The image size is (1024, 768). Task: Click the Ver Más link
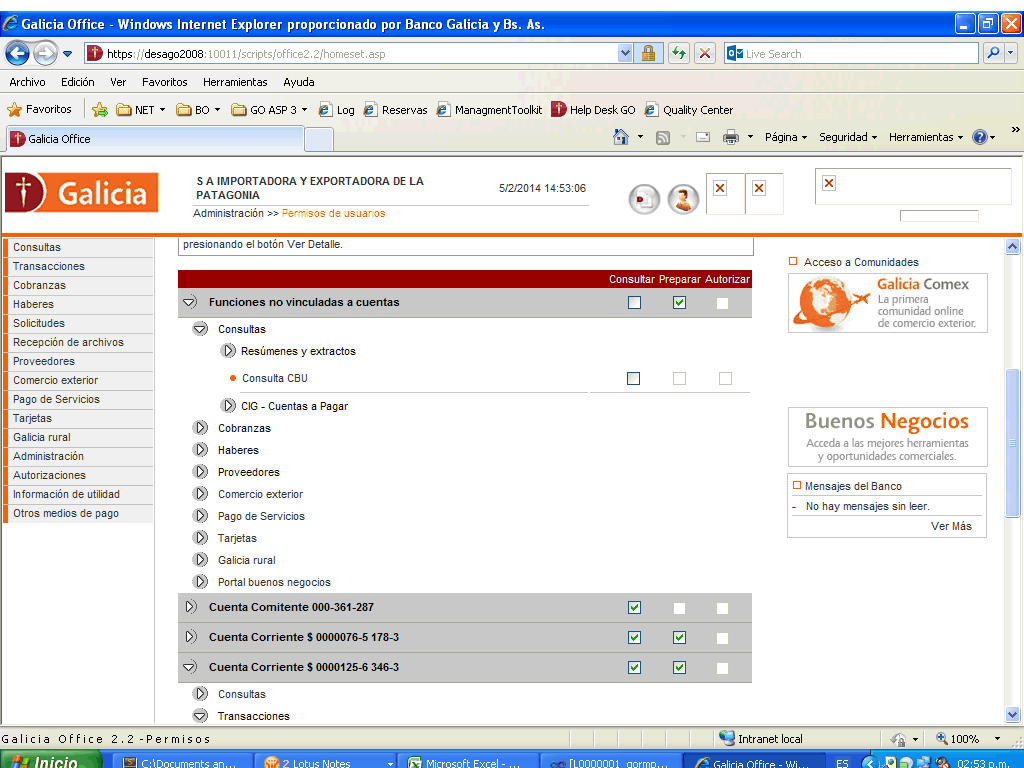coord(951,526)
